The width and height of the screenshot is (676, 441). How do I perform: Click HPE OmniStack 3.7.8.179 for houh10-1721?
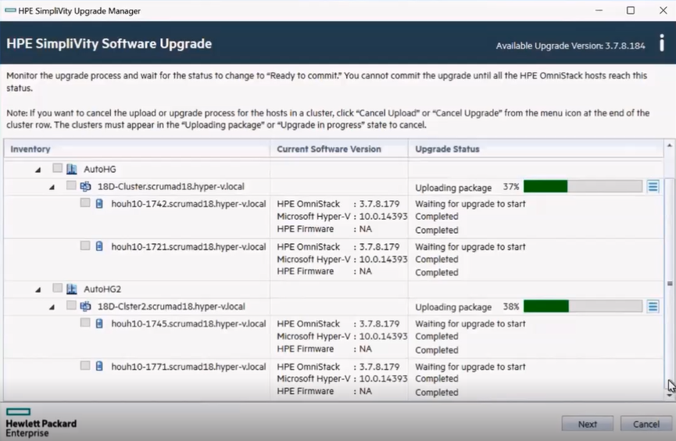click(x=338, y=247)
